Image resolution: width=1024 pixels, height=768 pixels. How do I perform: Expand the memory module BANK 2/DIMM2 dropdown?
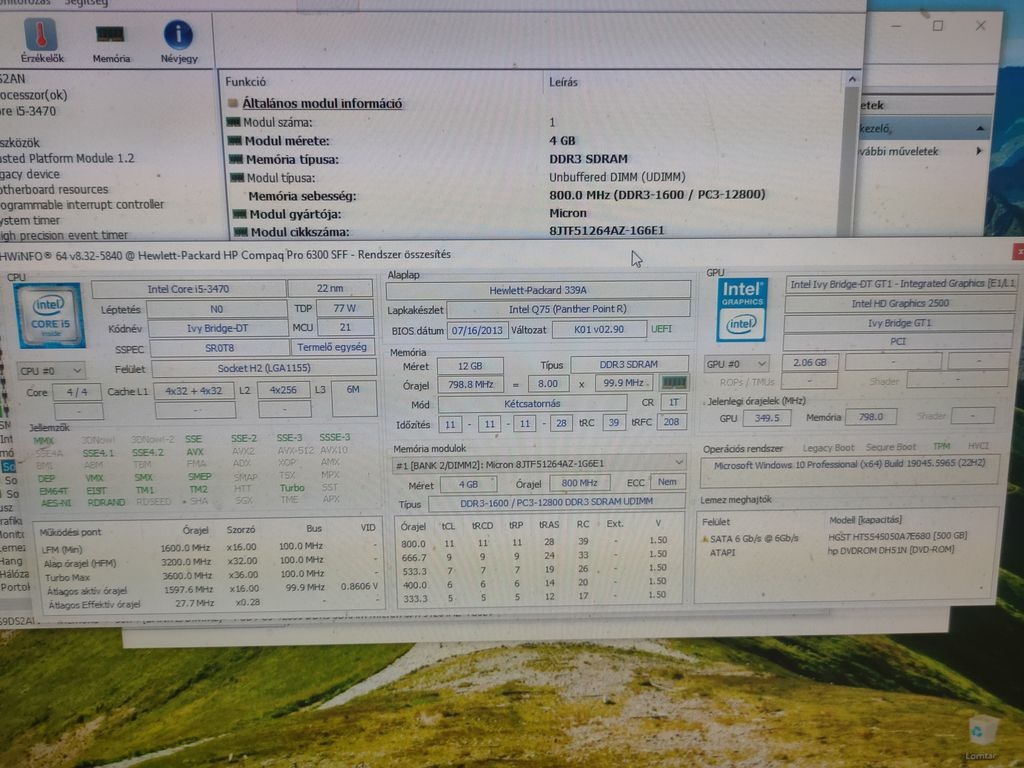coord(679,462)
